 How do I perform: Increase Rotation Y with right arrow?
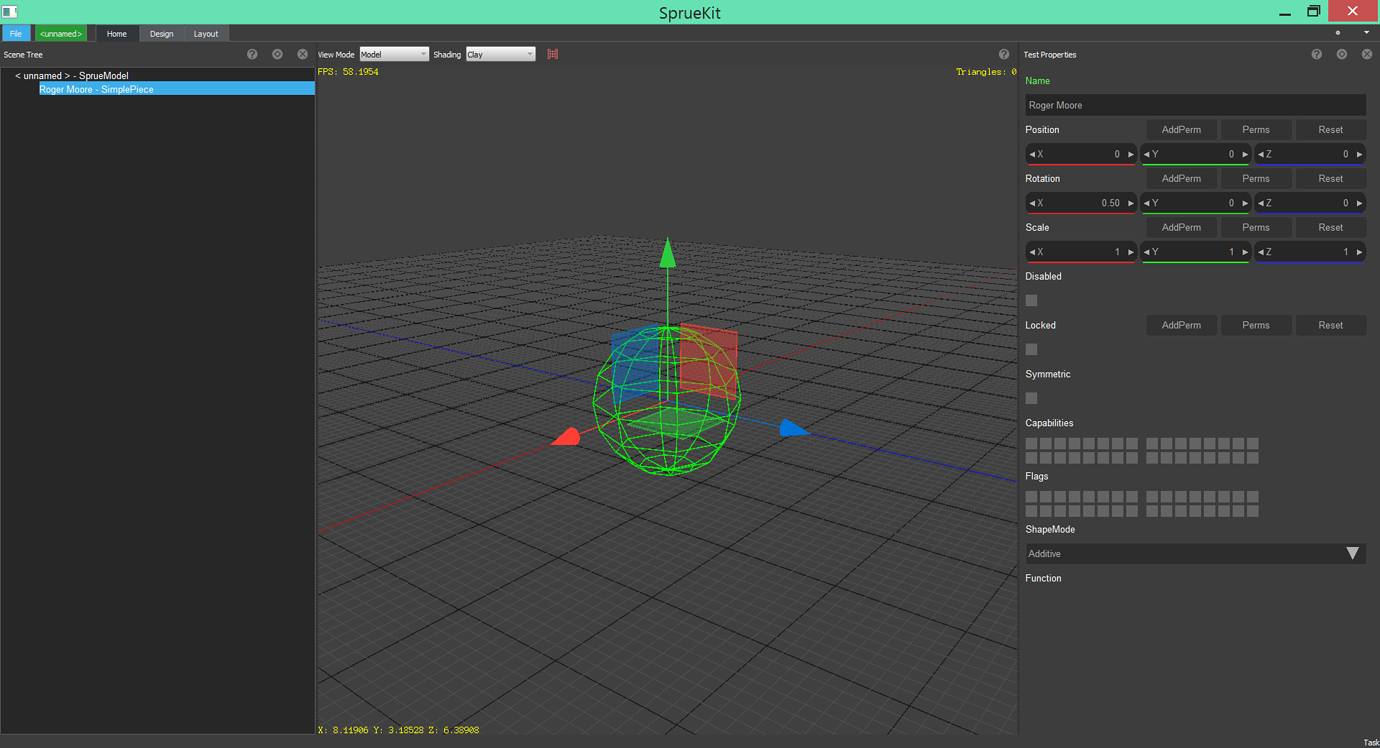click(1245, 203)
